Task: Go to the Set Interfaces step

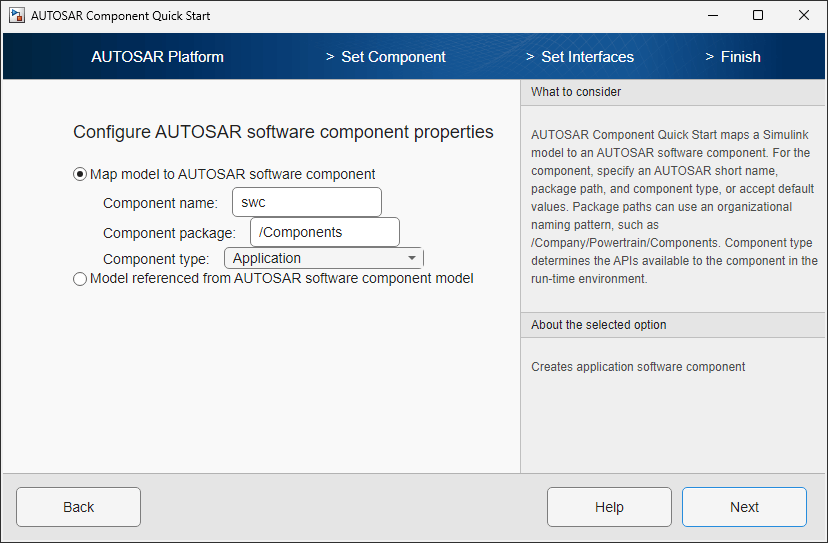Action: pyautogui.click(x=587, y=57)
